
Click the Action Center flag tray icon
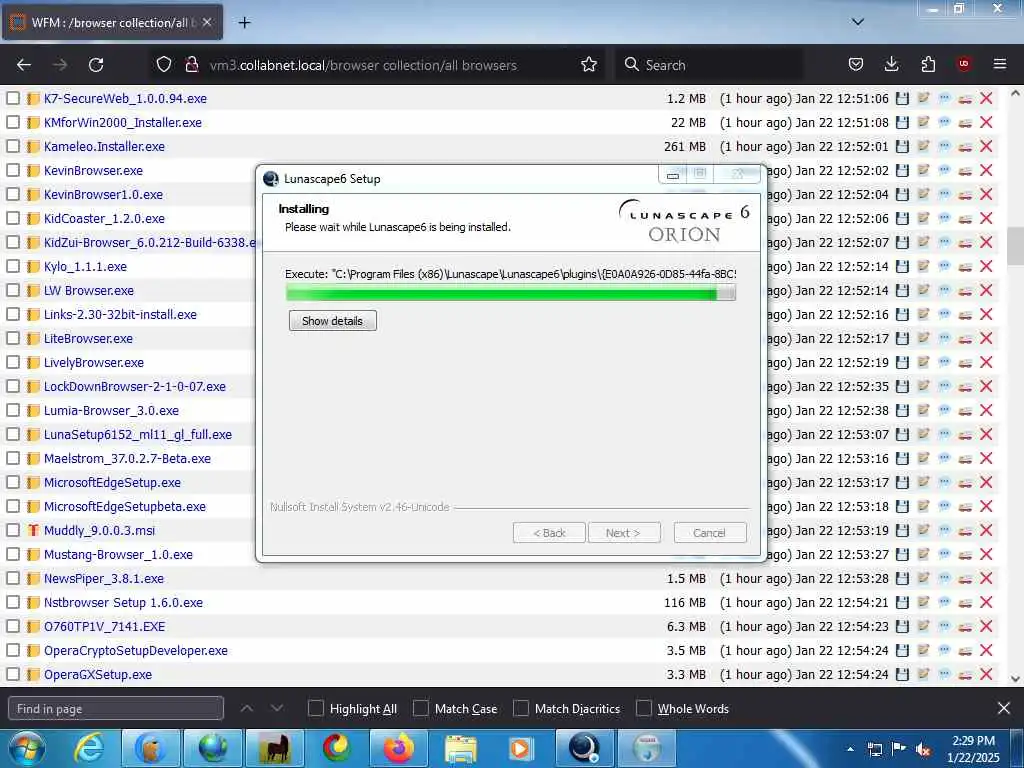click(x=899, y=749)
